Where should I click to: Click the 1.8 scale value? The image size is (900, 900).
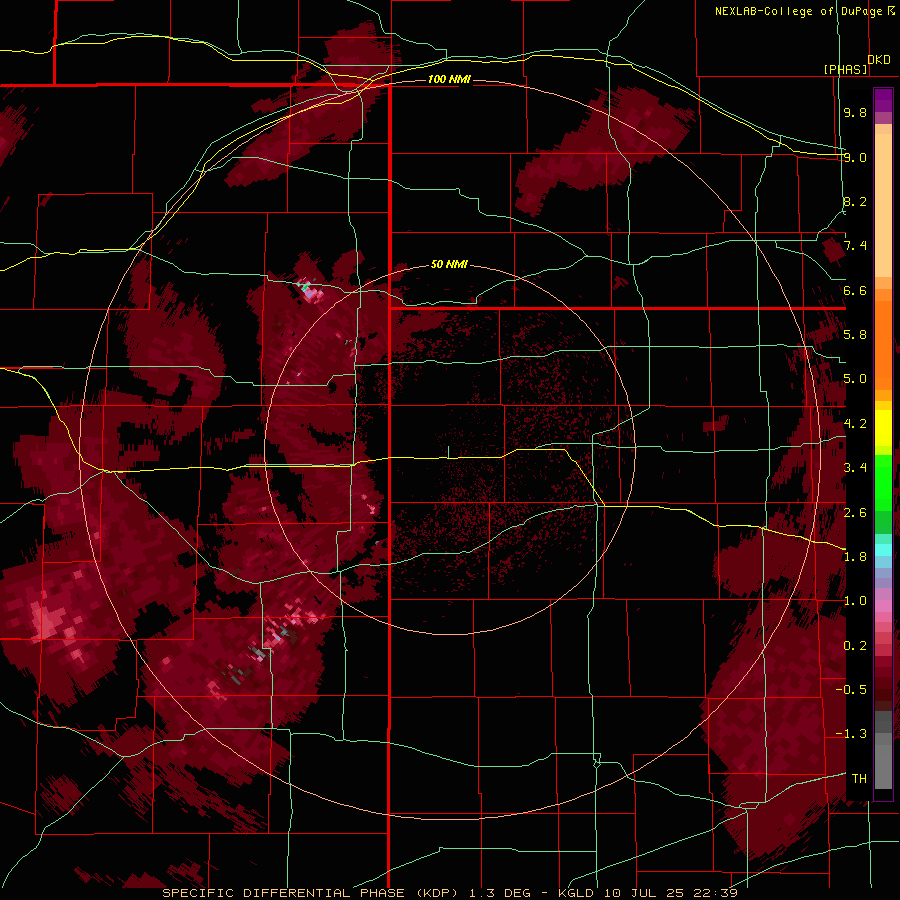pos(855,557)
